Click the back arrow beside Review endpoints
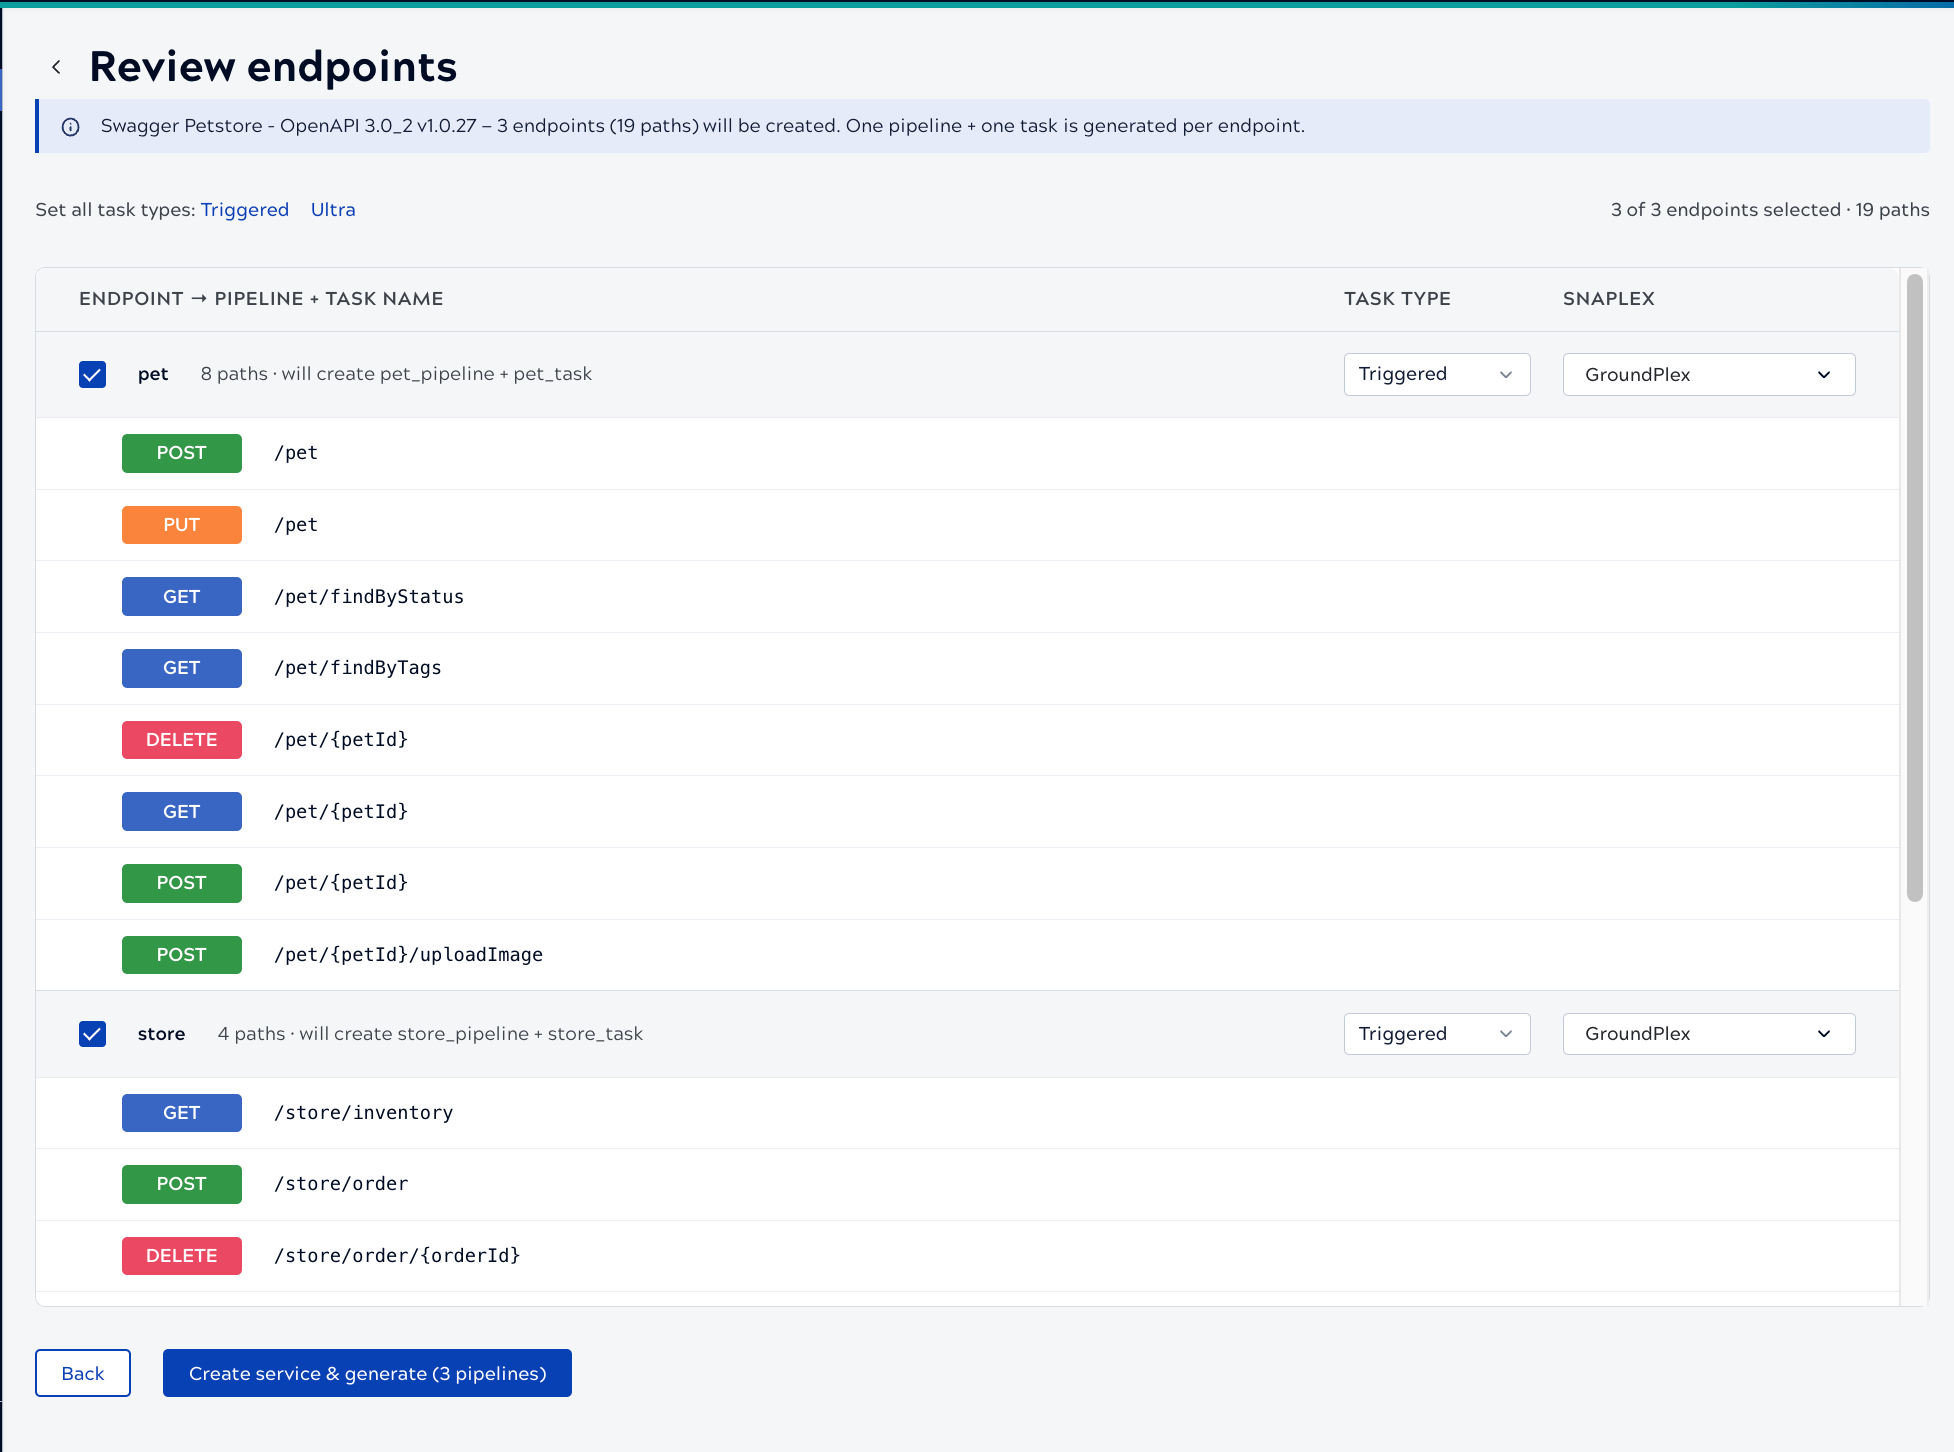The height and width of the screenshot is (1452, 1954). [57, 67]
